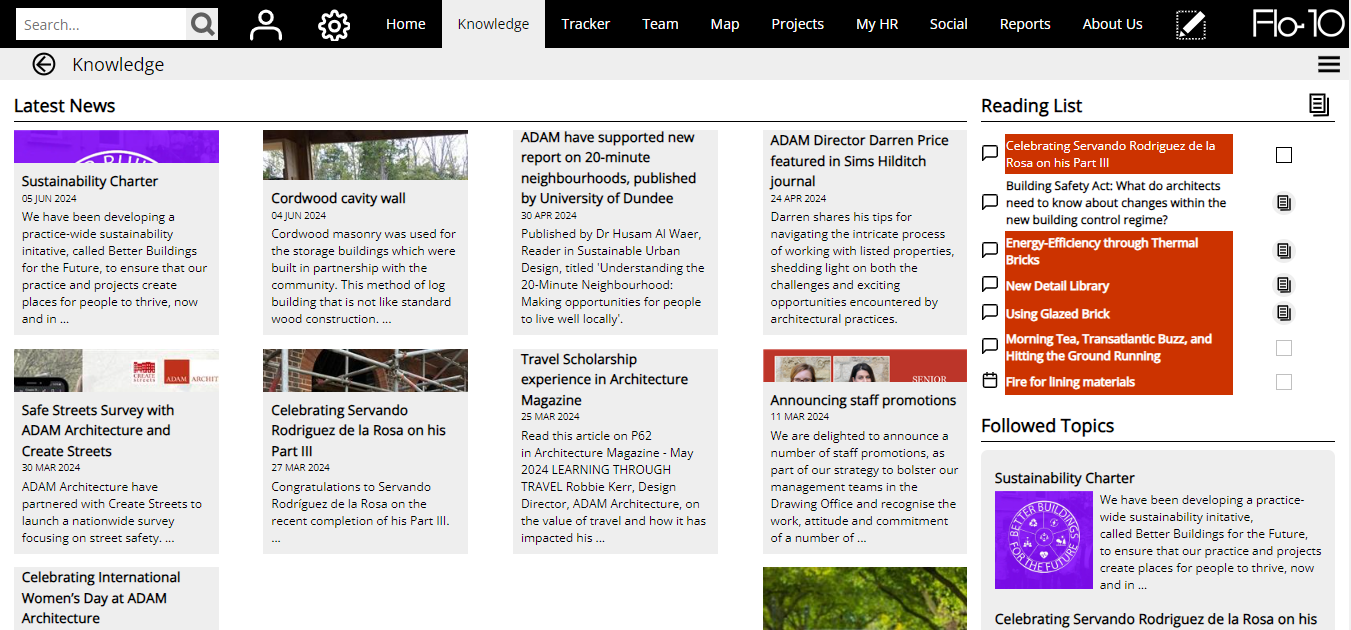1351x630 pixels.
Task: Open the Reports tab
Action: pos(1025,24)
